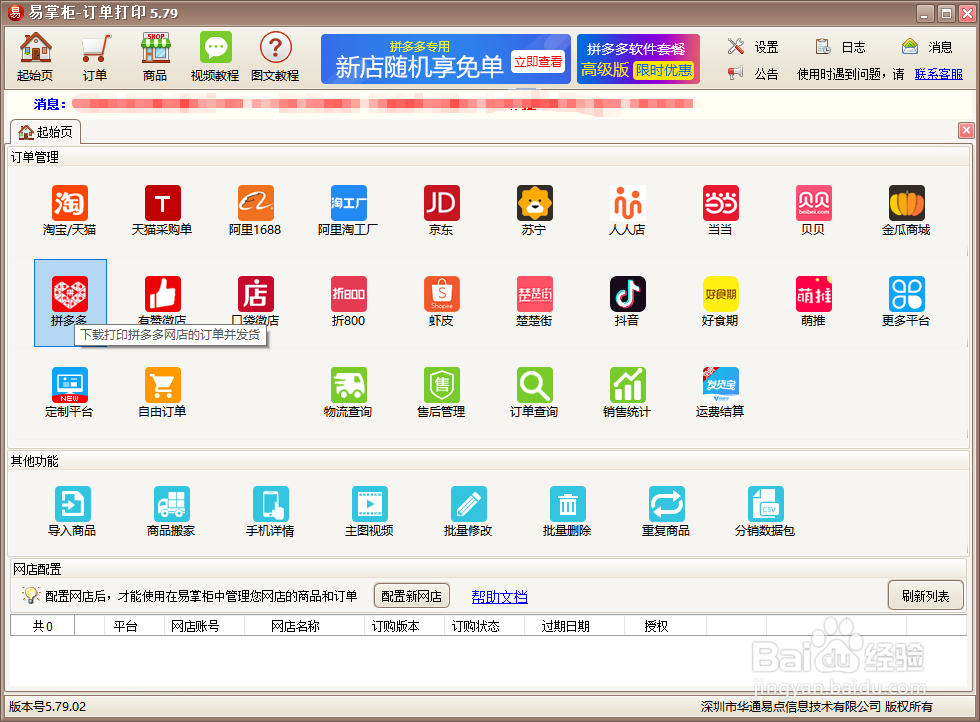
Task: Open 手机详情 mobile details tool
Action: [x=271, y=511]
